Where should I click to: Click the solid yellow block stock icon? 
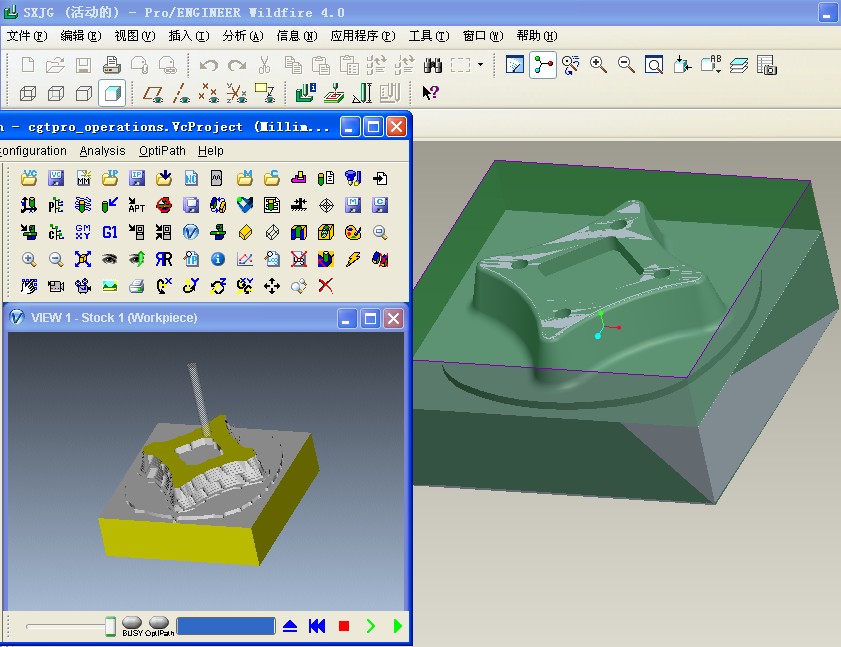click(x=245, y=232)
